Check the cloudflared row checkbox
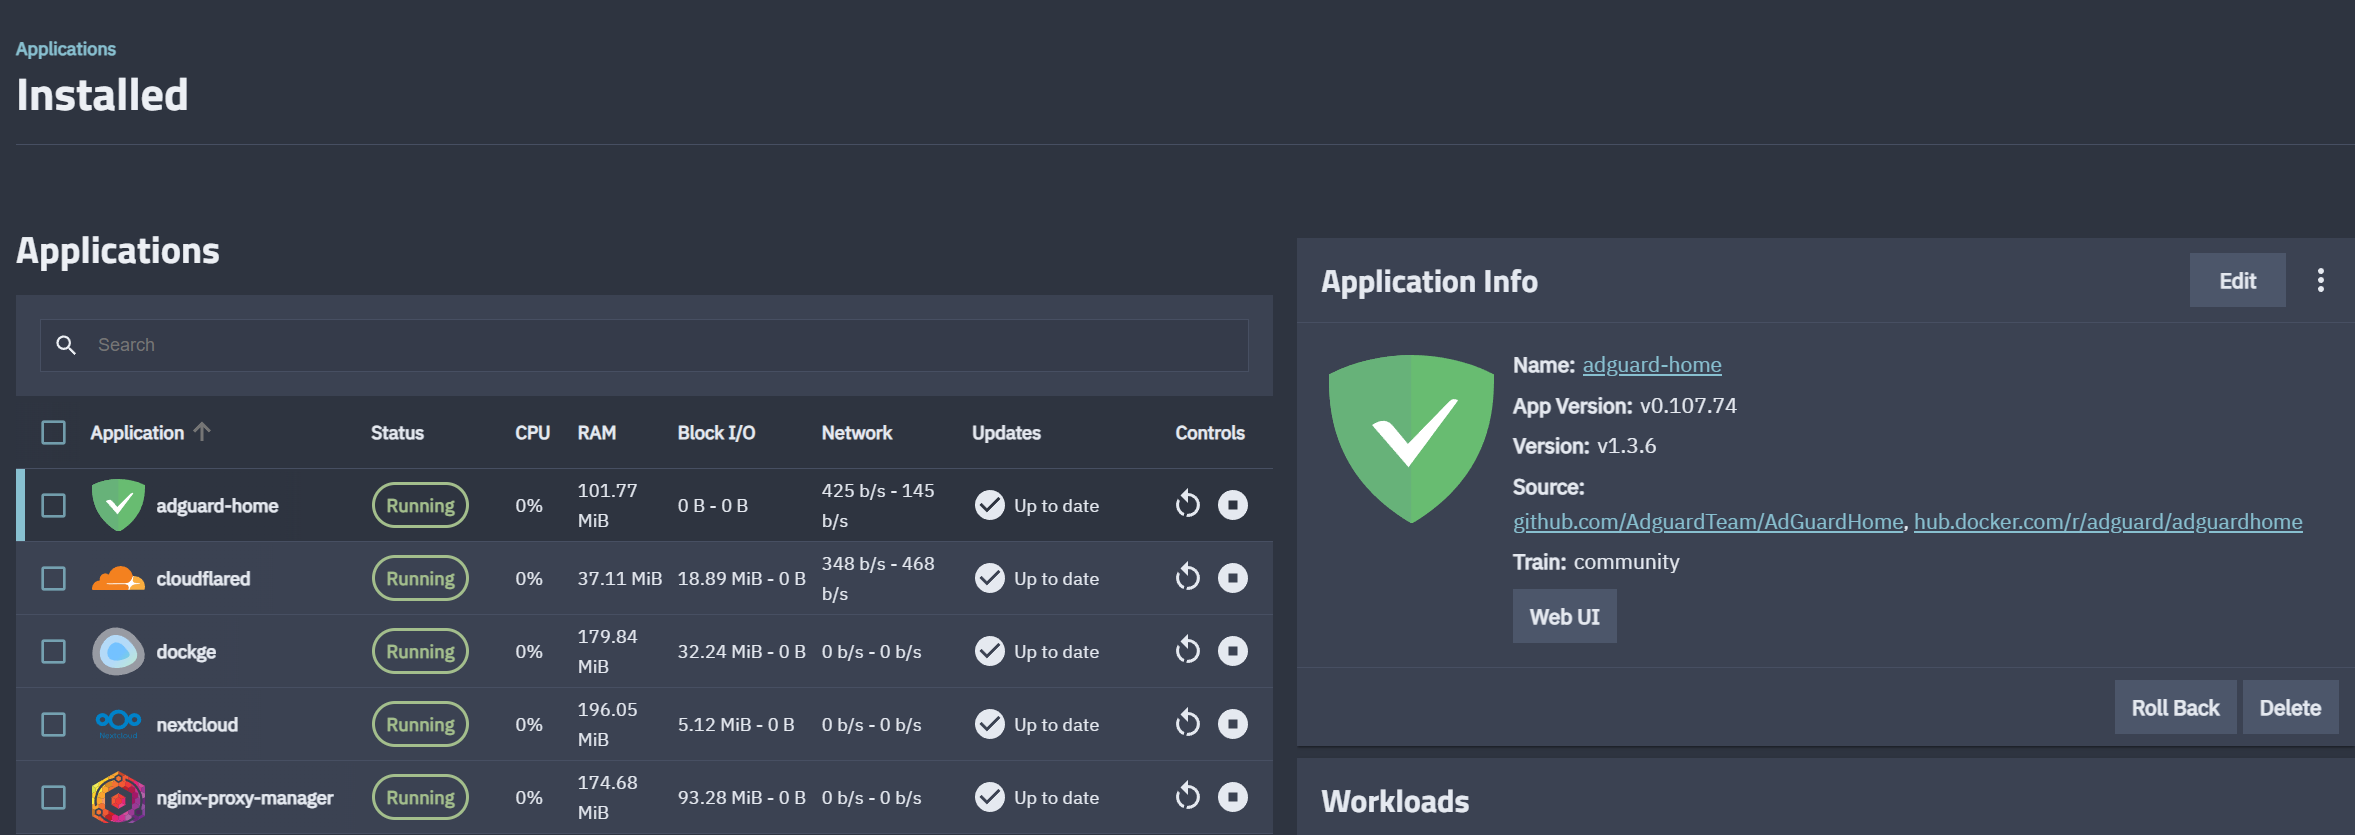Screen dimensions: 2355x835 click(54, 578)
